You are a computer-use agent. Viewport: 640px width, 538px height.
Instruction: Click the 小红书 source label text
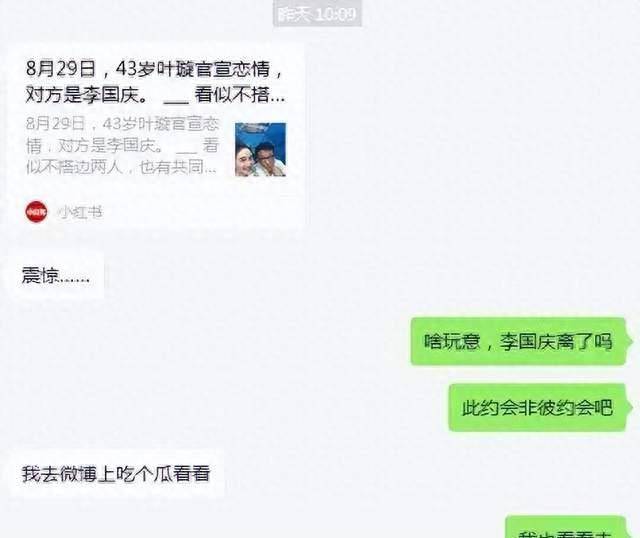click(x=80, y=212)
